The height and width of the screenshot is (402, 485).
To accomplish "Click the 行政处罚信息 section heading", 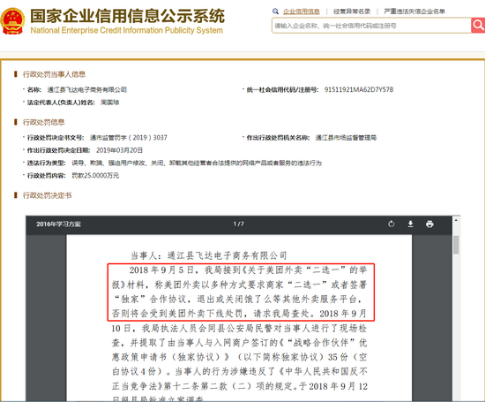I will (x=44, y=122).
